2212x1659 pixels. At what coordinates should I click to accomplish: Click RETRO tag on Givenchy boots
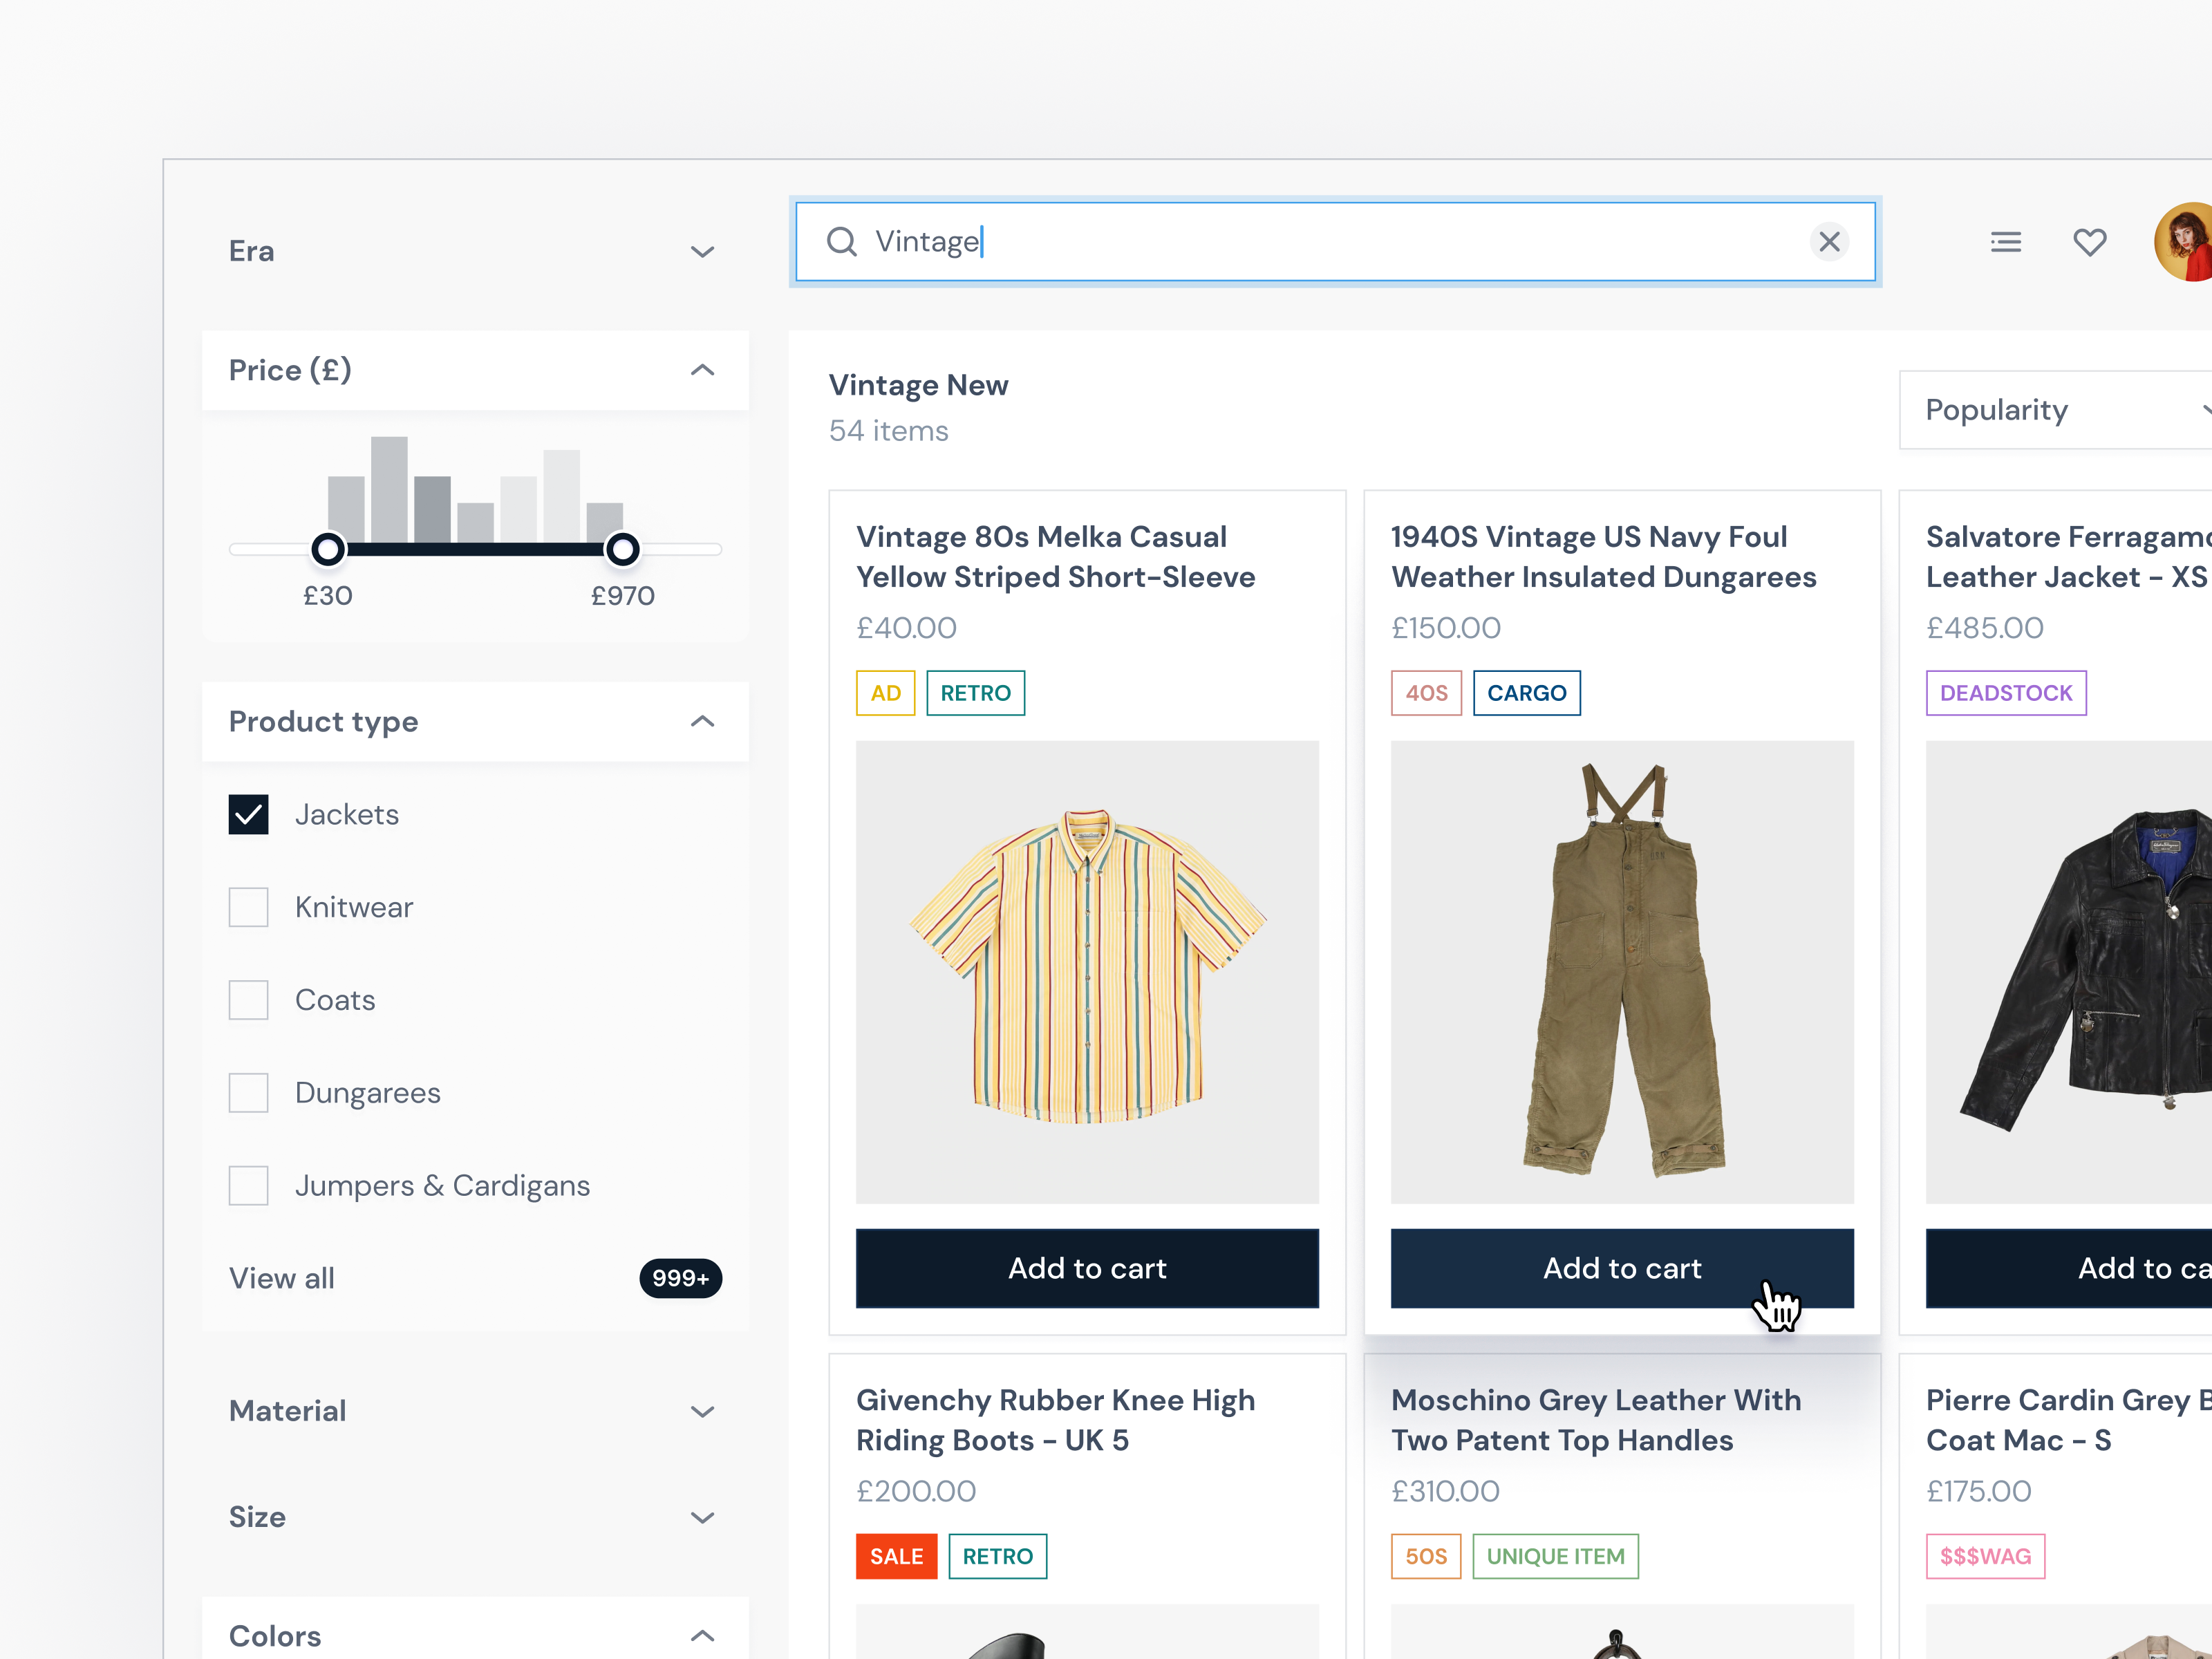click(x=998, y=1556)
